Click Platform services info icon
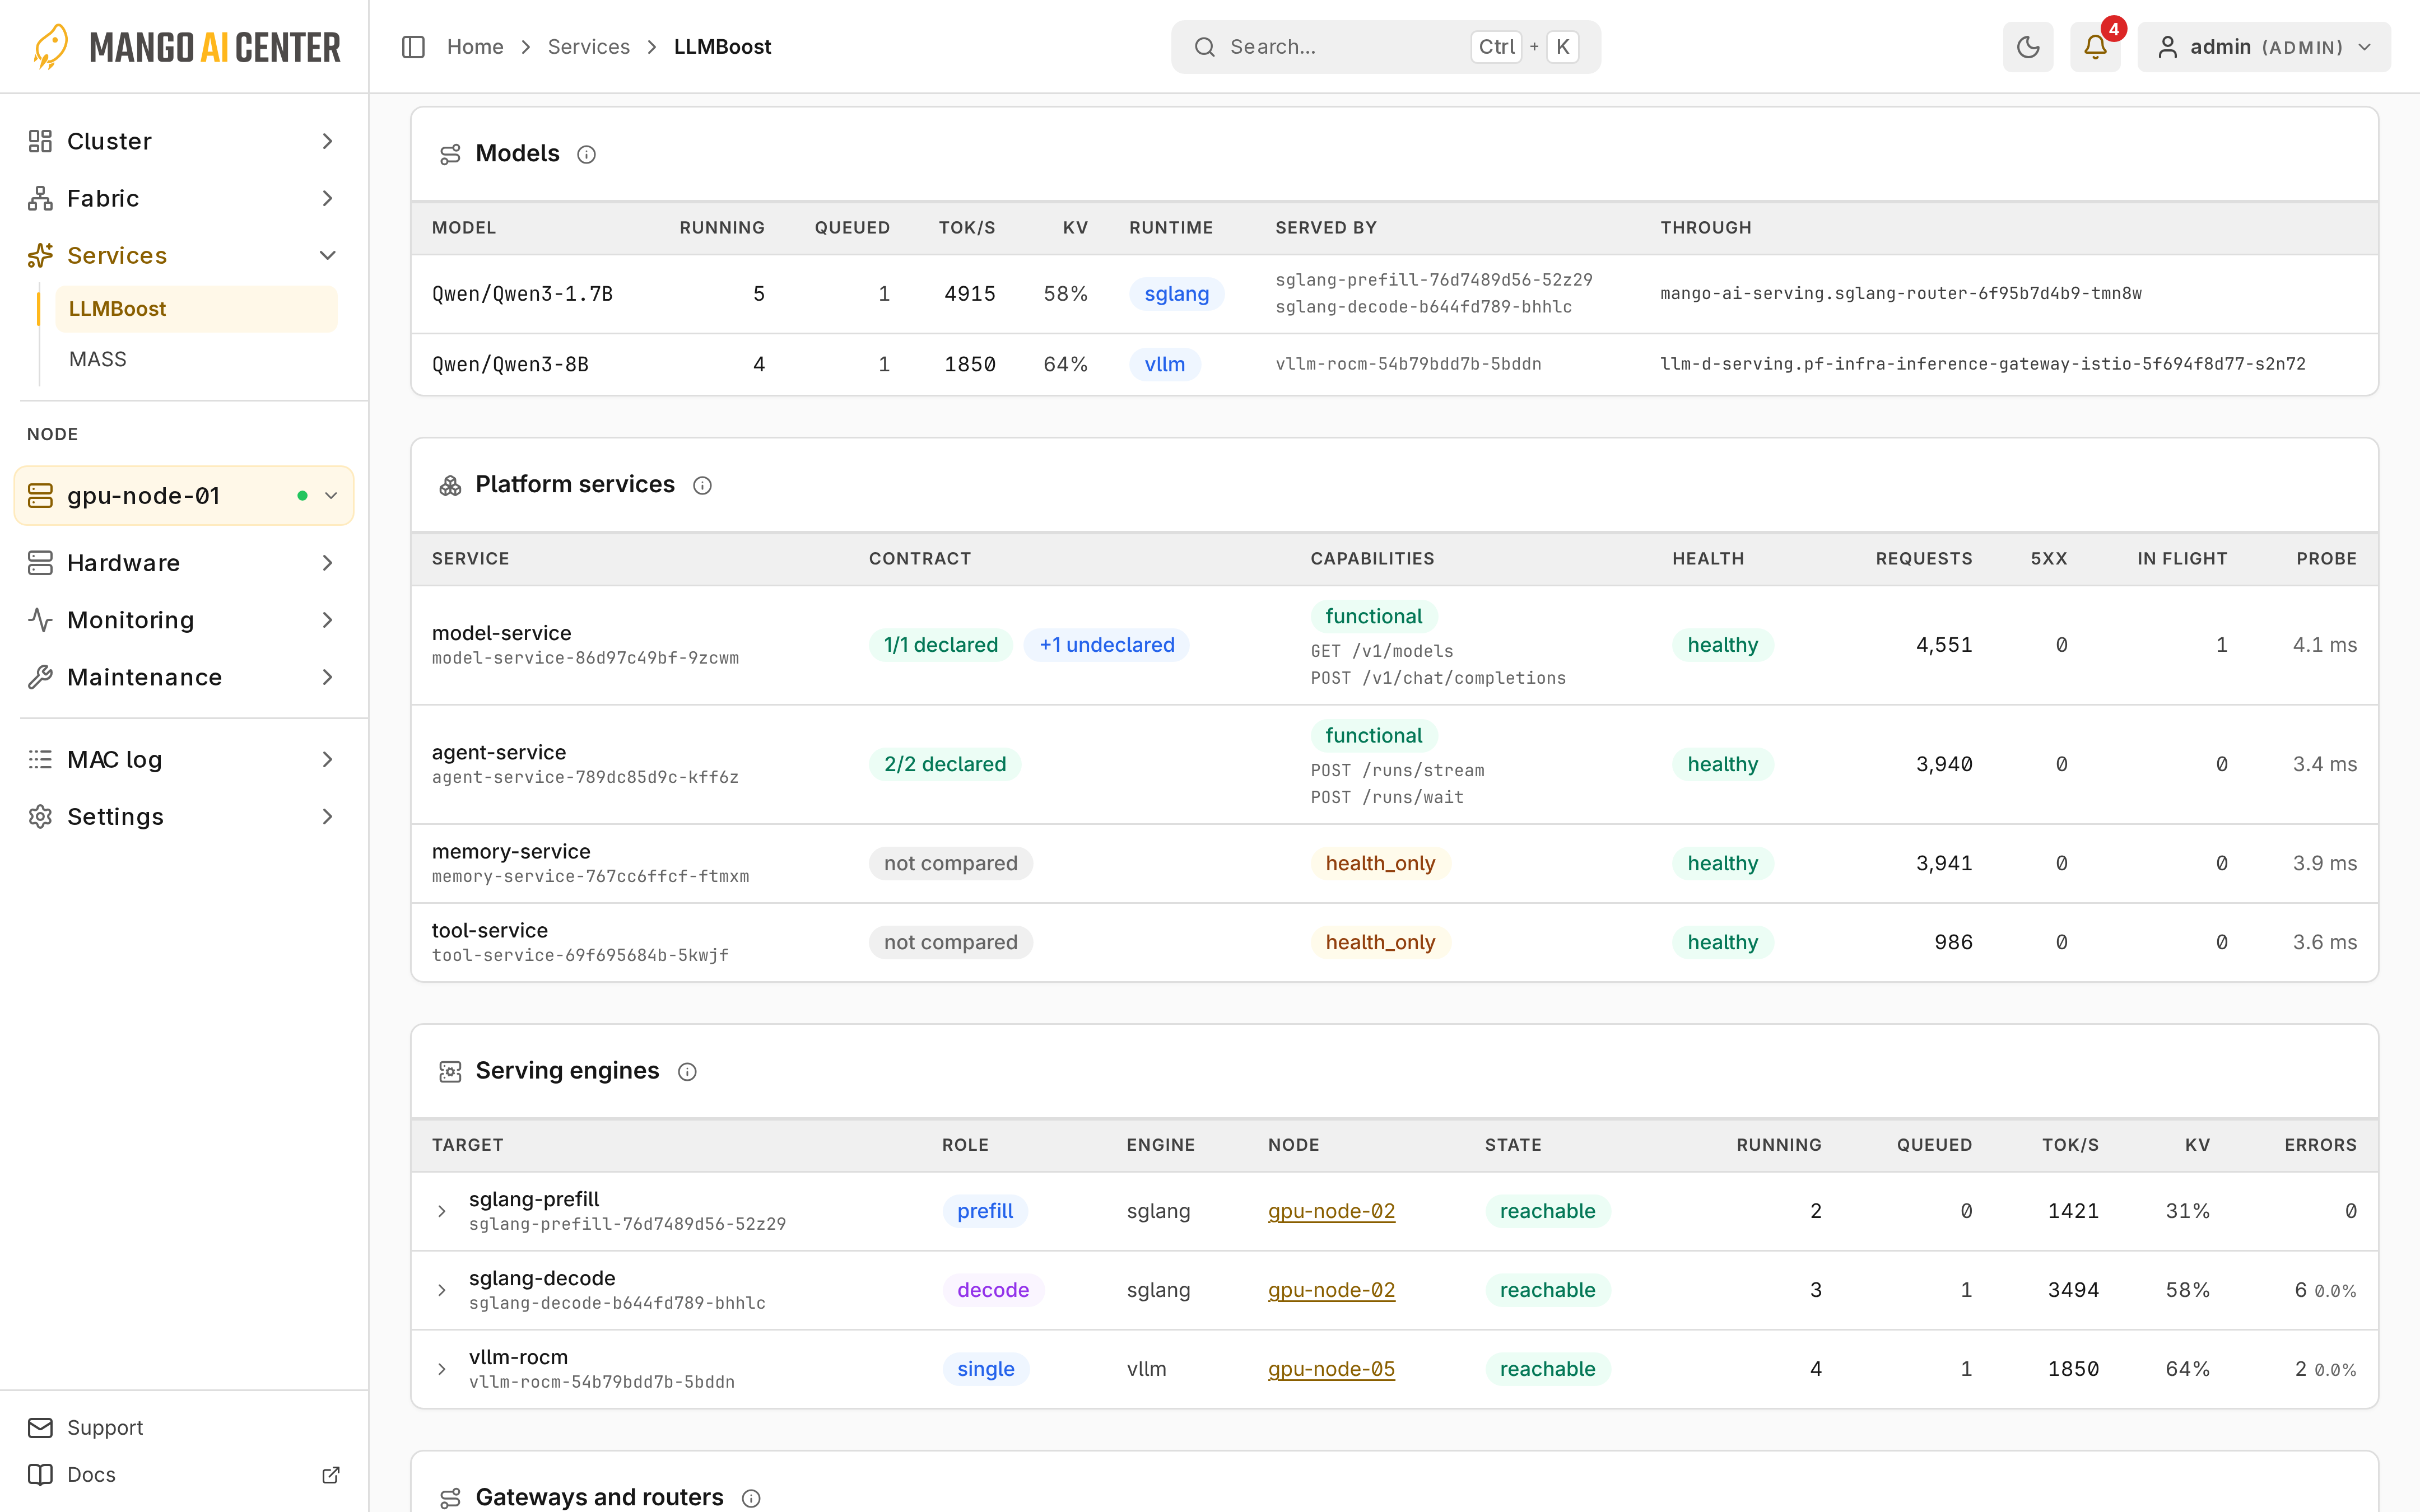This screenshot has height=1512, width=2420. [703, 485]
